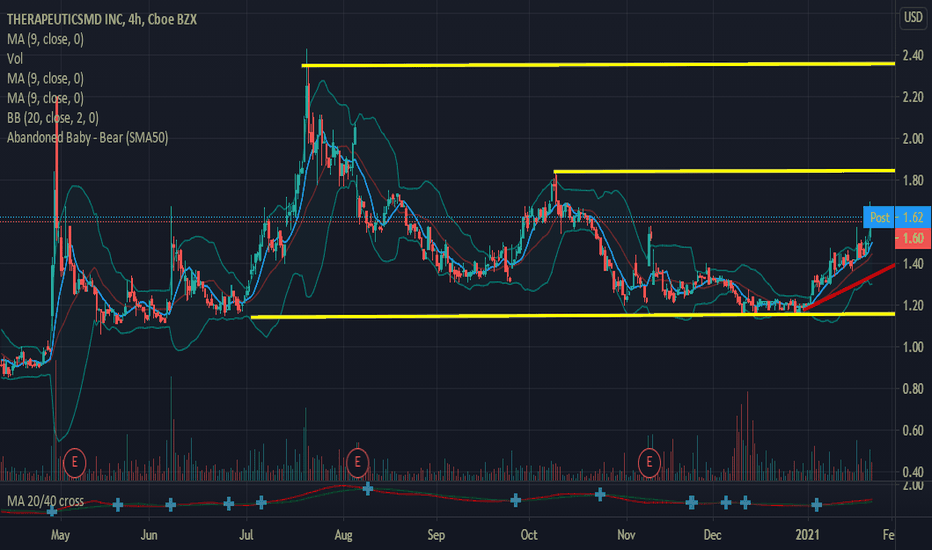Screen dimensions: 932x550
Task: Click the earnings 'E' marker near Aug
Action: (357, 461)
